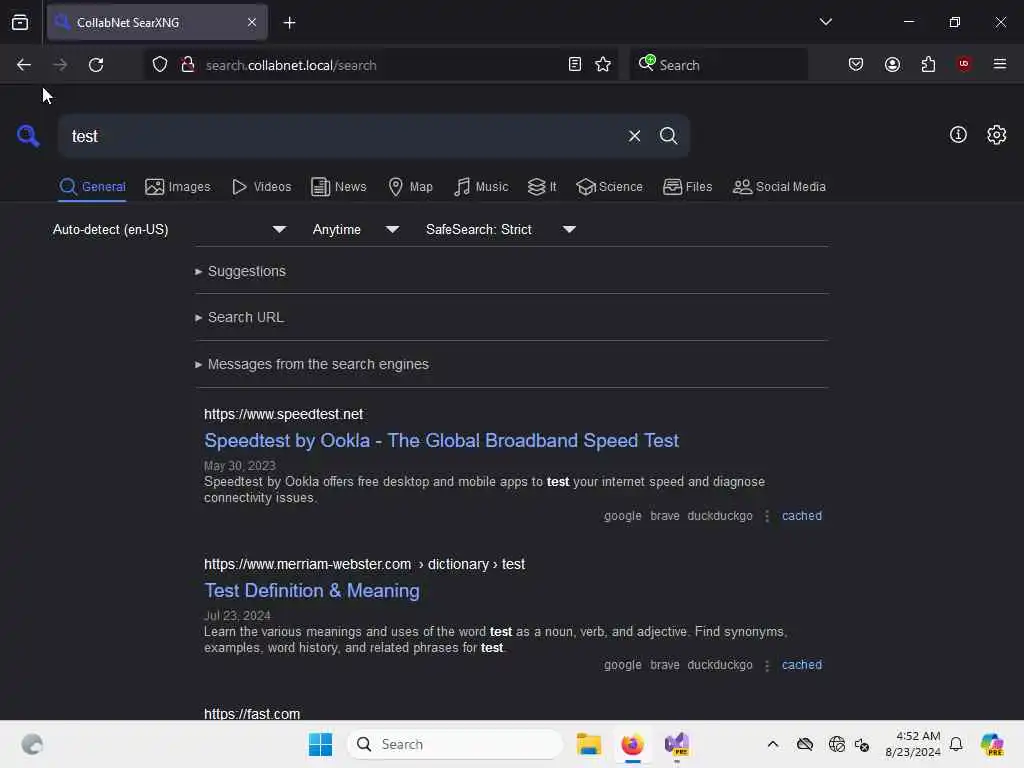Click https://www.speedtest.net URL text
The height and width of the screenshot is (768, 1024).
pyautogui.click(x=283, y=414)
